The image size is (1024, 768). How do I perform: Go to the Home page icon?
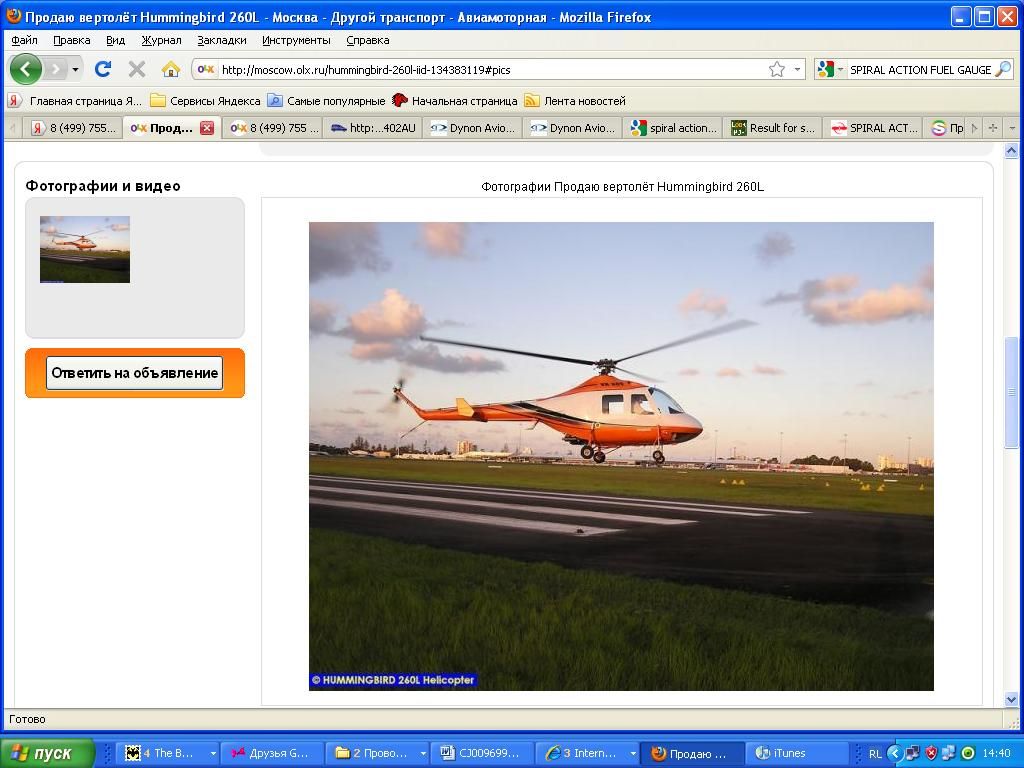(x=171, y=69)
